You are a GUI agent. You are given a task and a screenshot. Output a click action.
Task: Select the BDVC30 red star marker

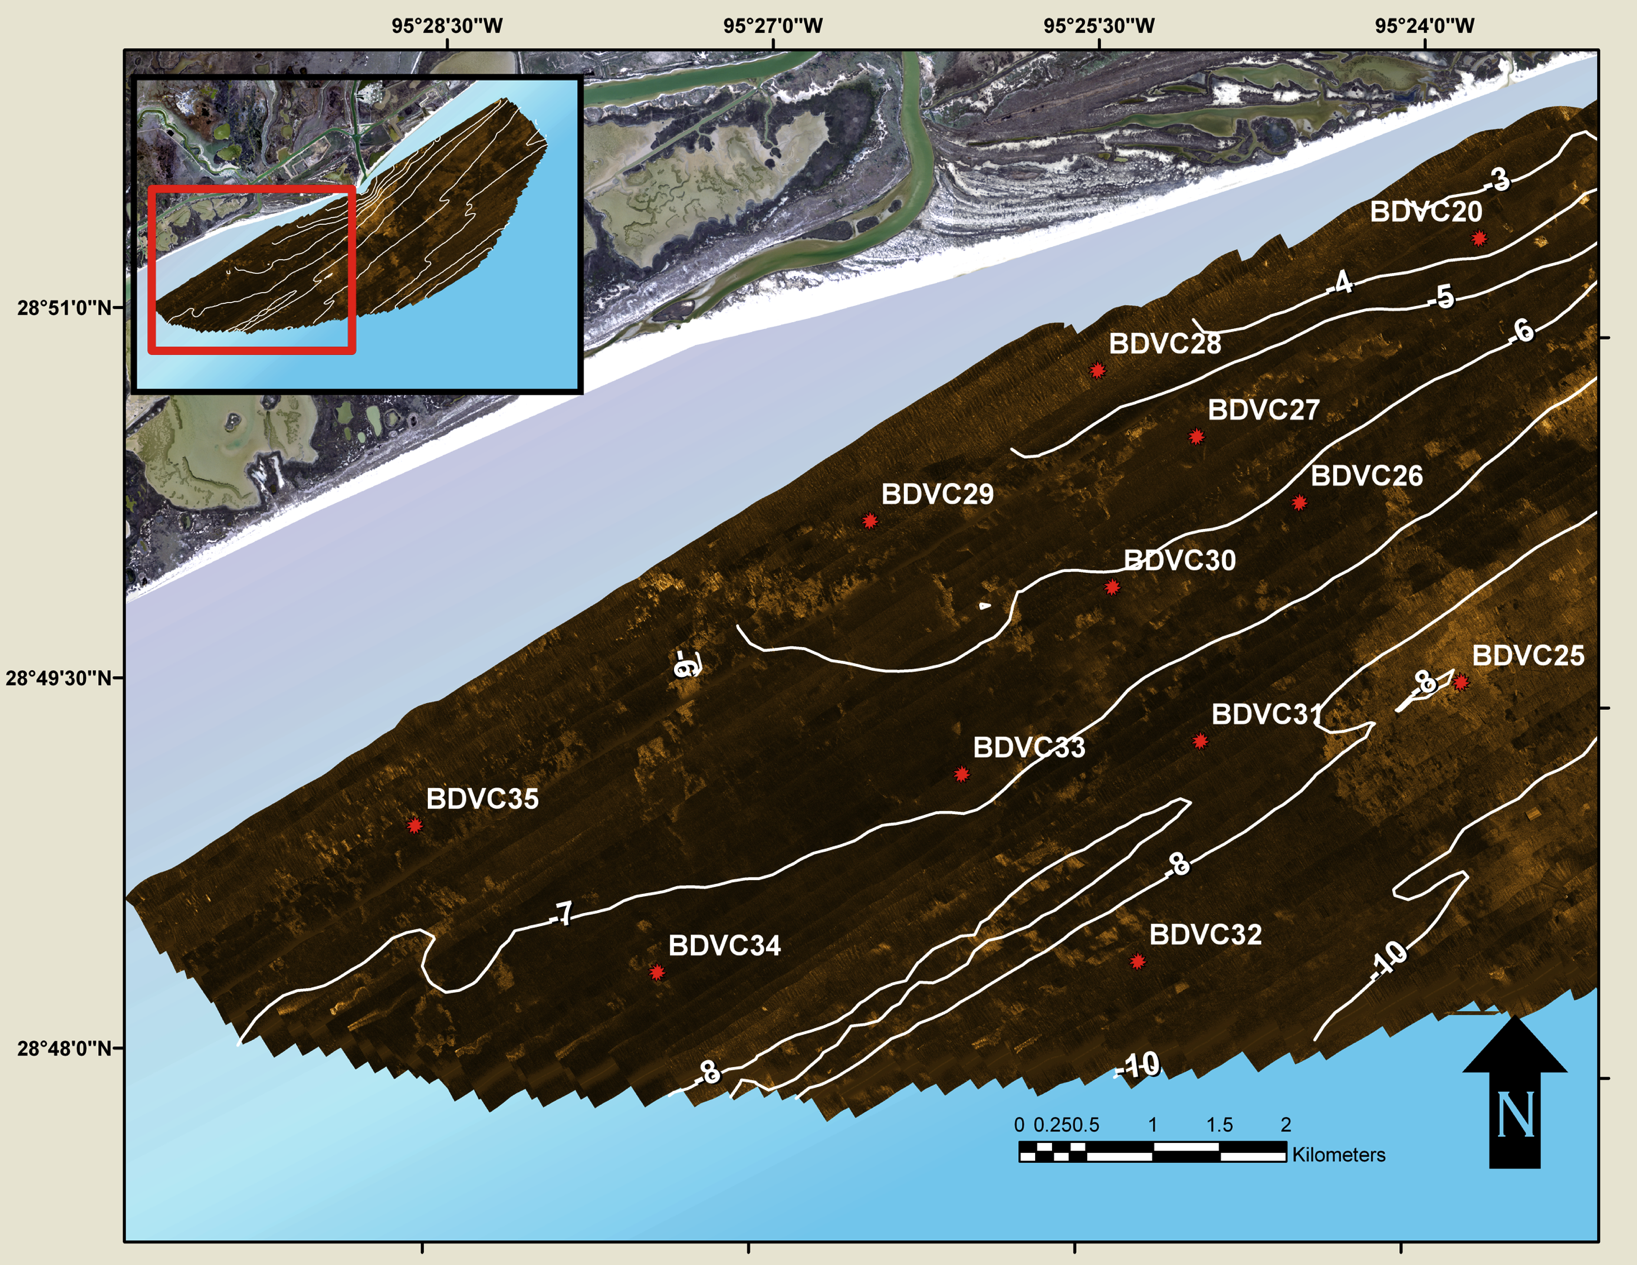tap(1112, 588)
